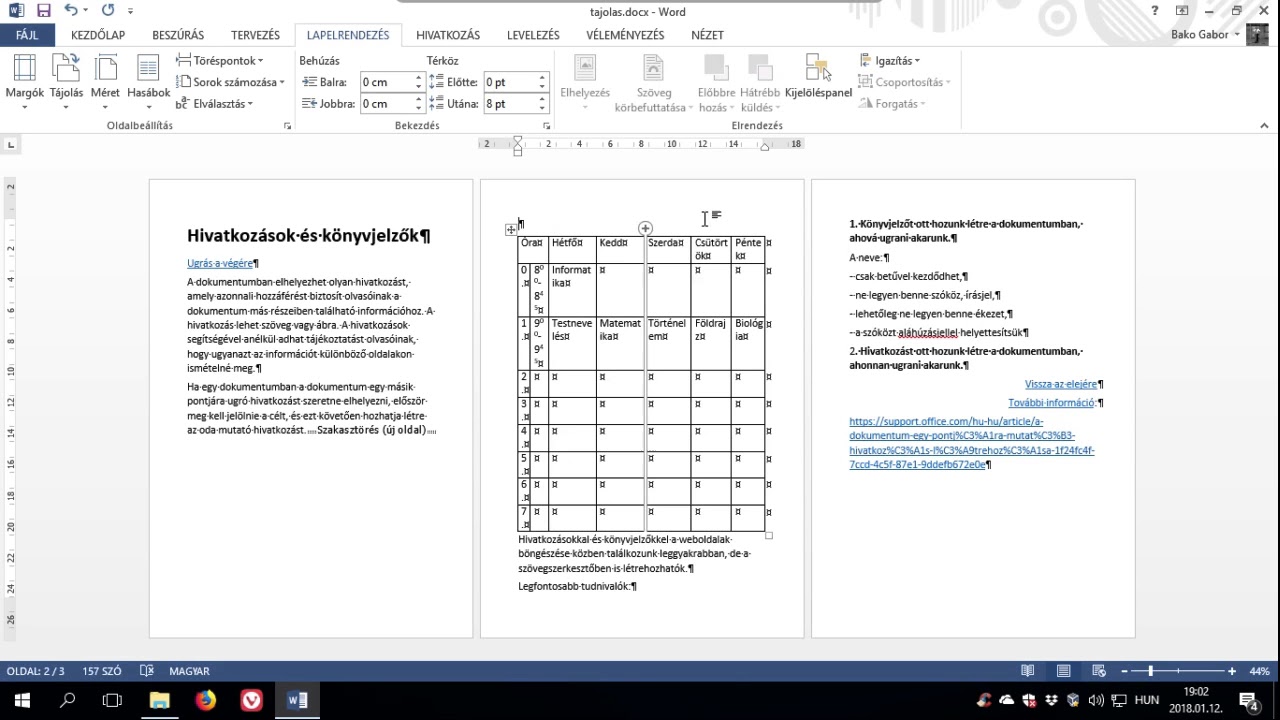Click the 44% zoom level button

1259,671
